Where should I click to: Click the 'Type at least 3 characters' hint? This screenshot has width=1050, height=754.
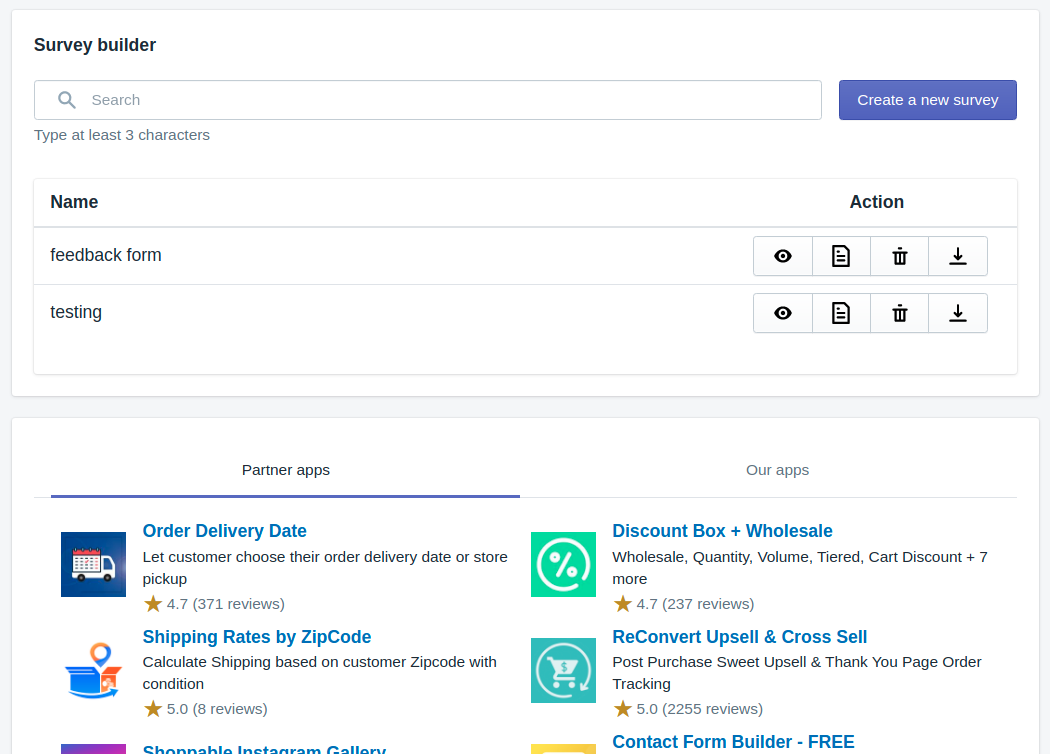click(x=122, y=135)
